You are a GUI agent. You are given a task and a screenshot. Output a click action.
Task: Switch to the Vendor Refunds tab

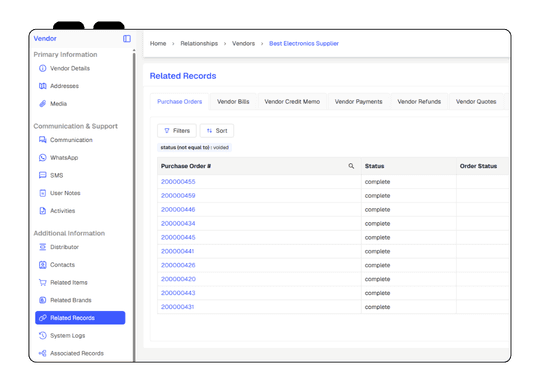419,102
